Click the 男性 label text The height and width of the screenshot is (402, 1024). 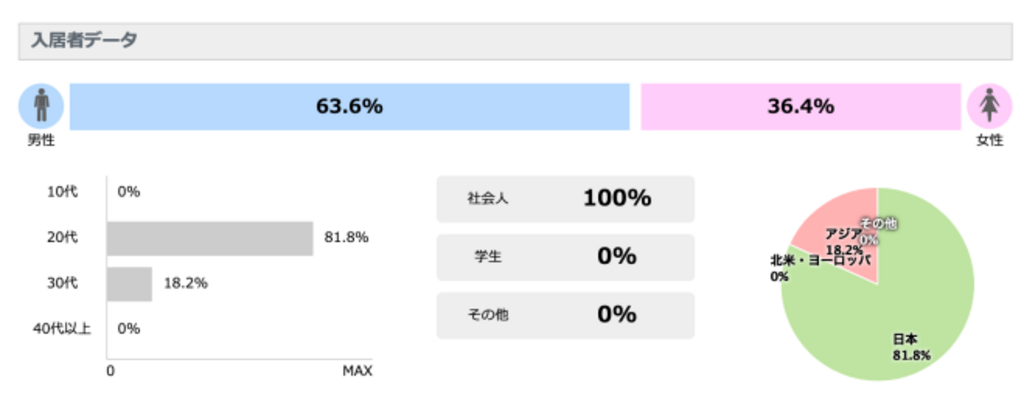pos(41,140)
